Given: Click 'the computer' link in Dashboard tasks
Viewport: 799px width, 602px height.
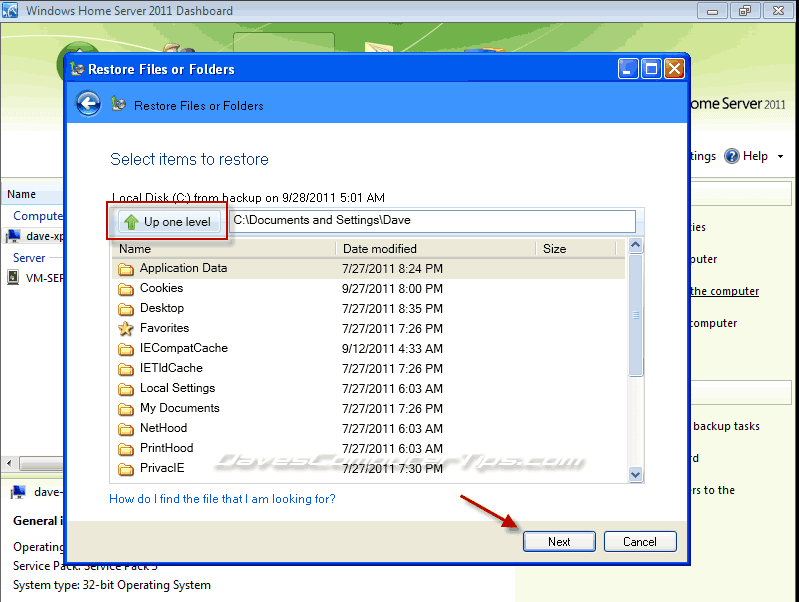Looking at the screenshot, I should (x=725, y=291).
